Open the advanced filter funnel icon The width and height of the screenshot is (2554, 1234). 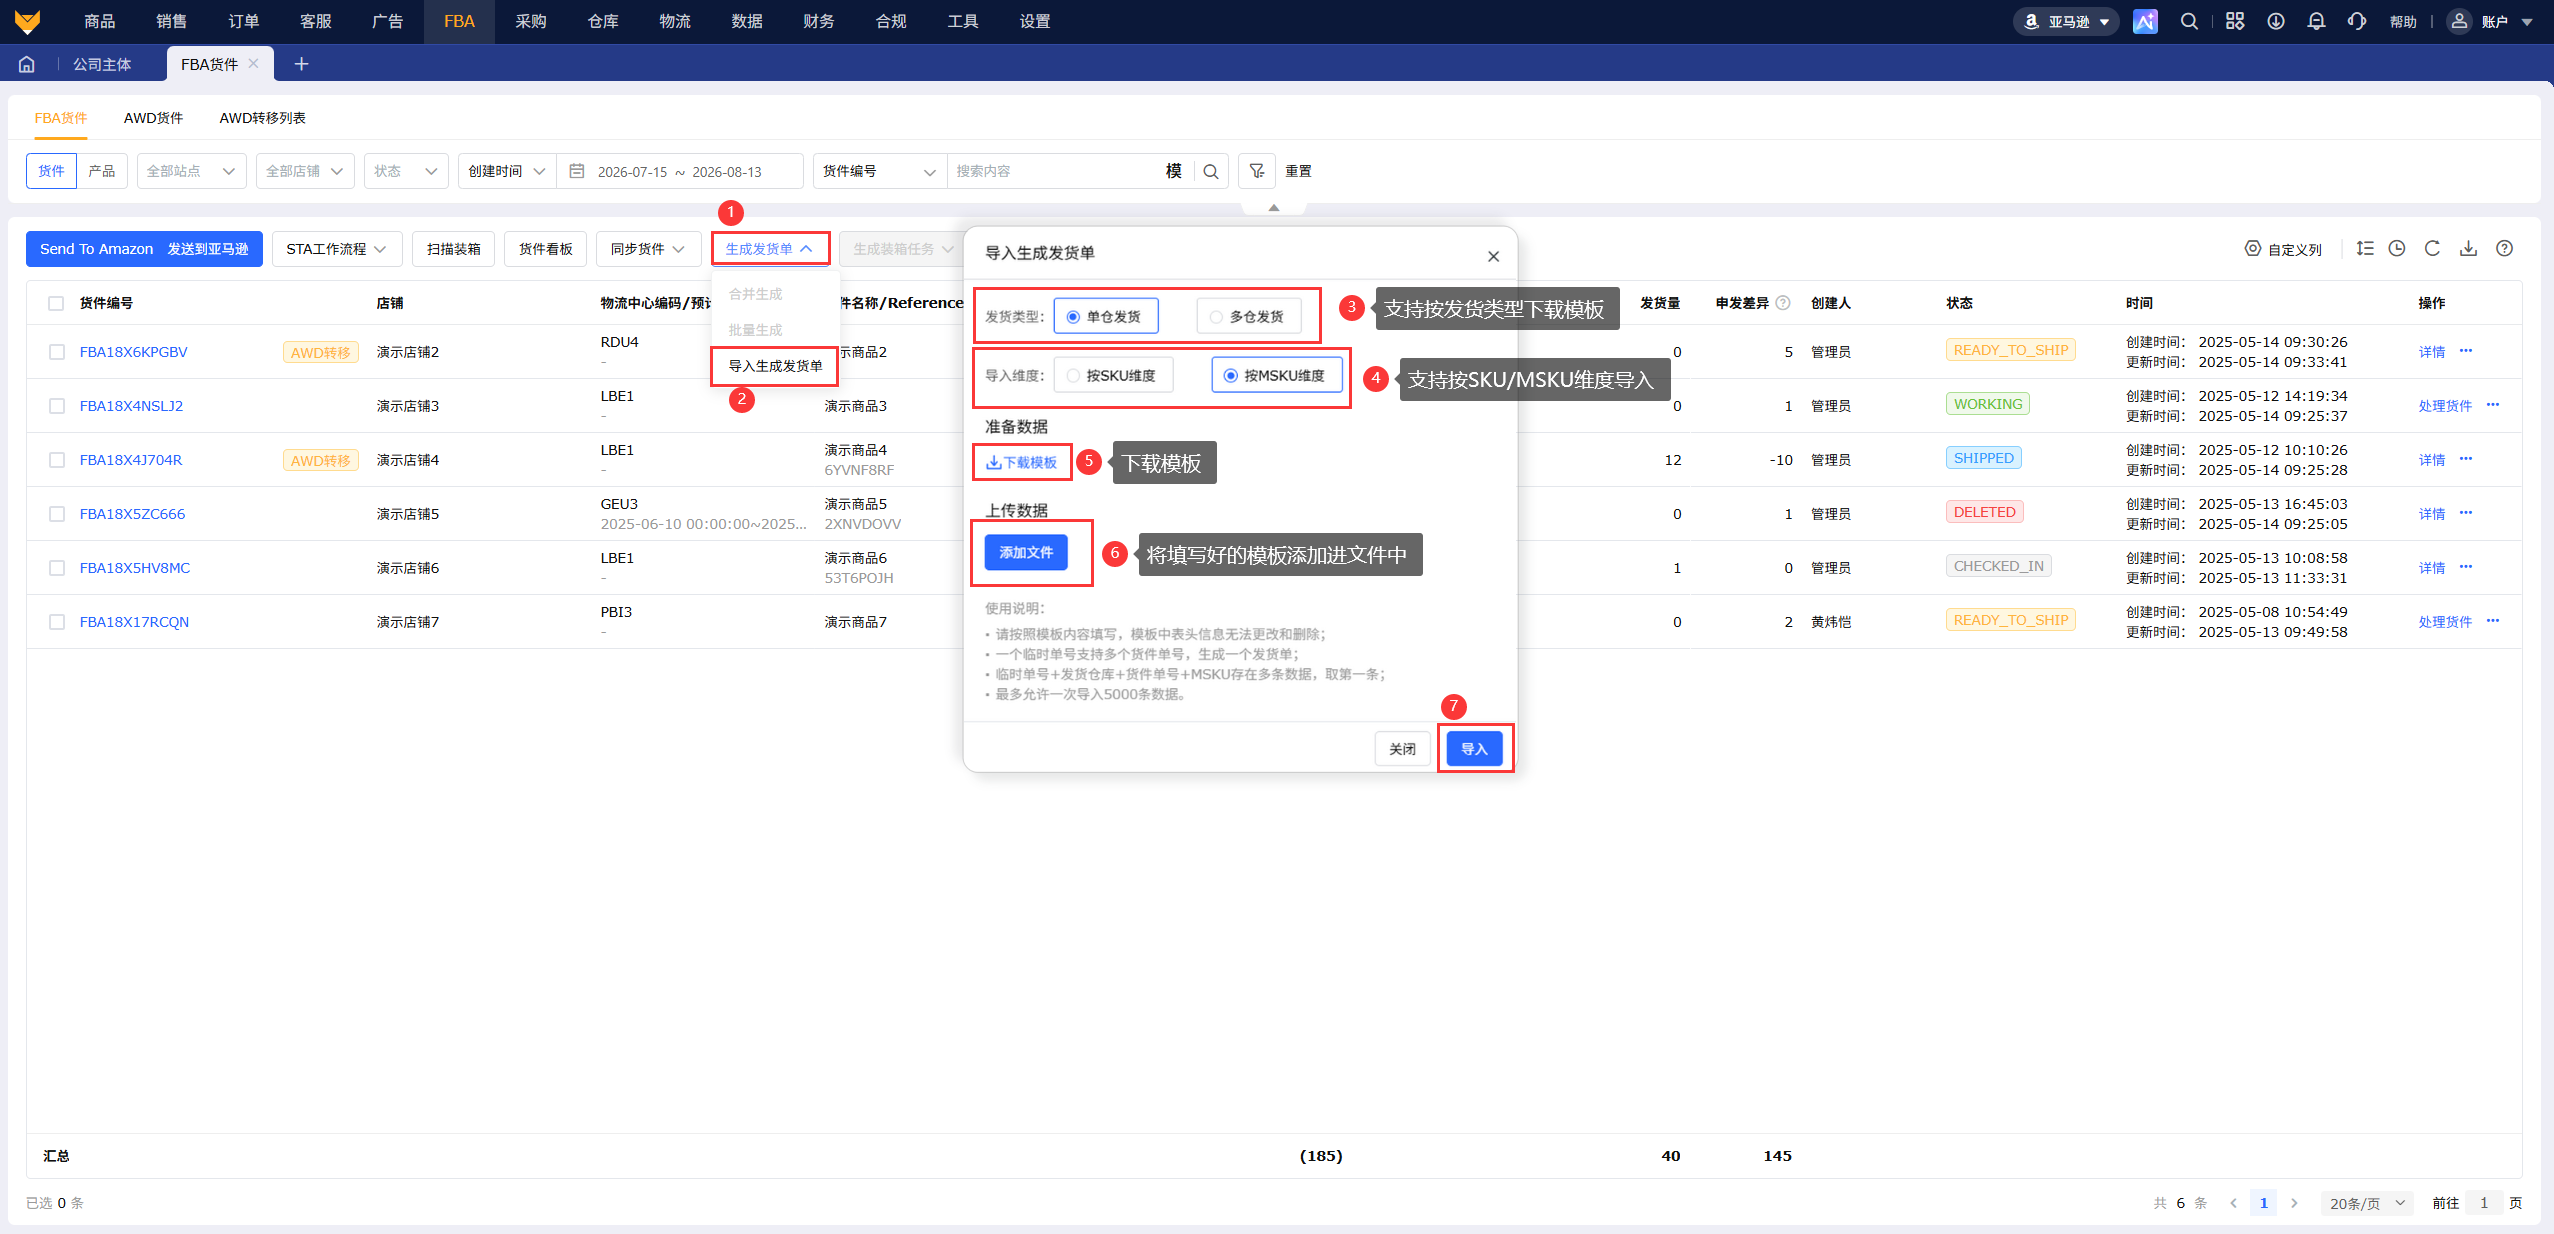click(1257, 171)
